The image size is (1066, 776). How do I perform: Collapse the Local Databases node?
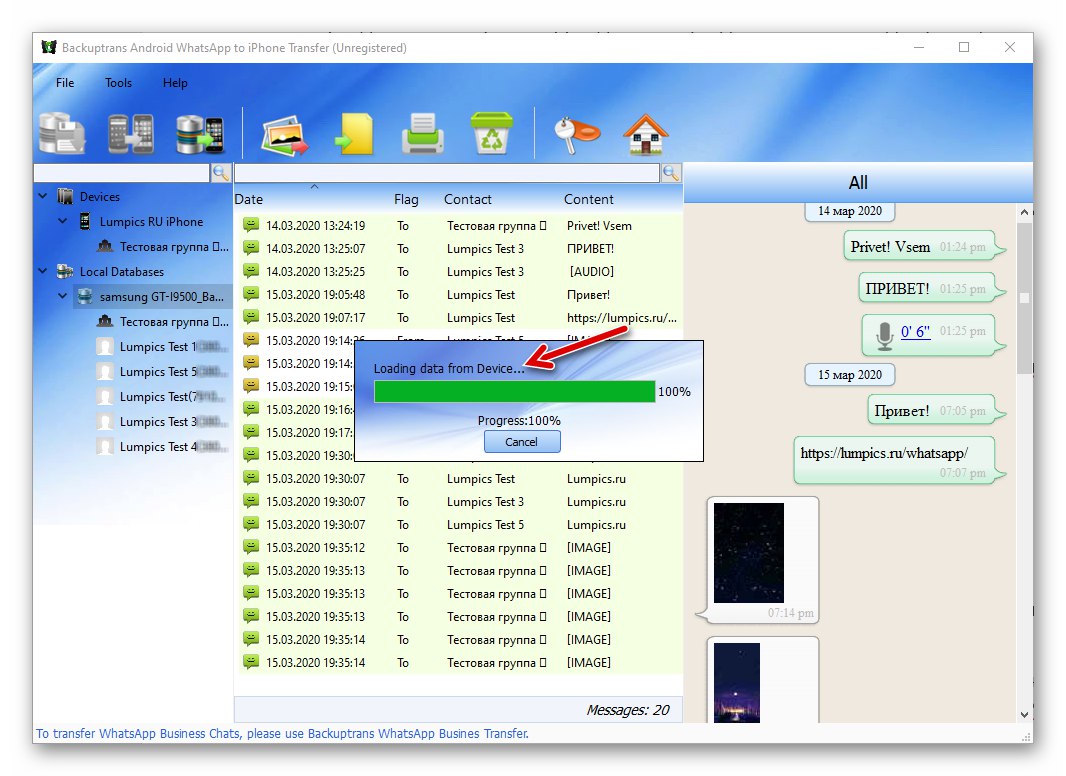click(x=43, y=271)
